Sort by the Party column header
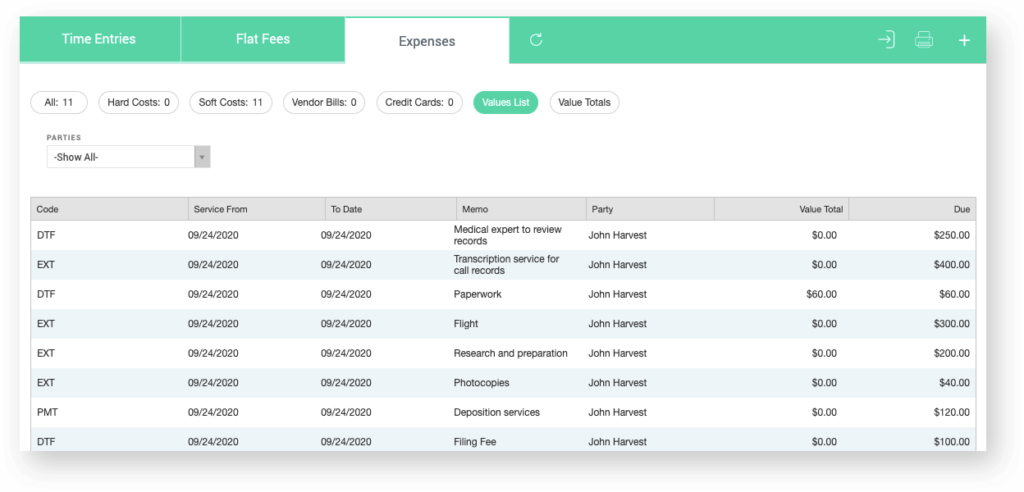Viewport: 1024px width, 492px height. tap(650, 210)
